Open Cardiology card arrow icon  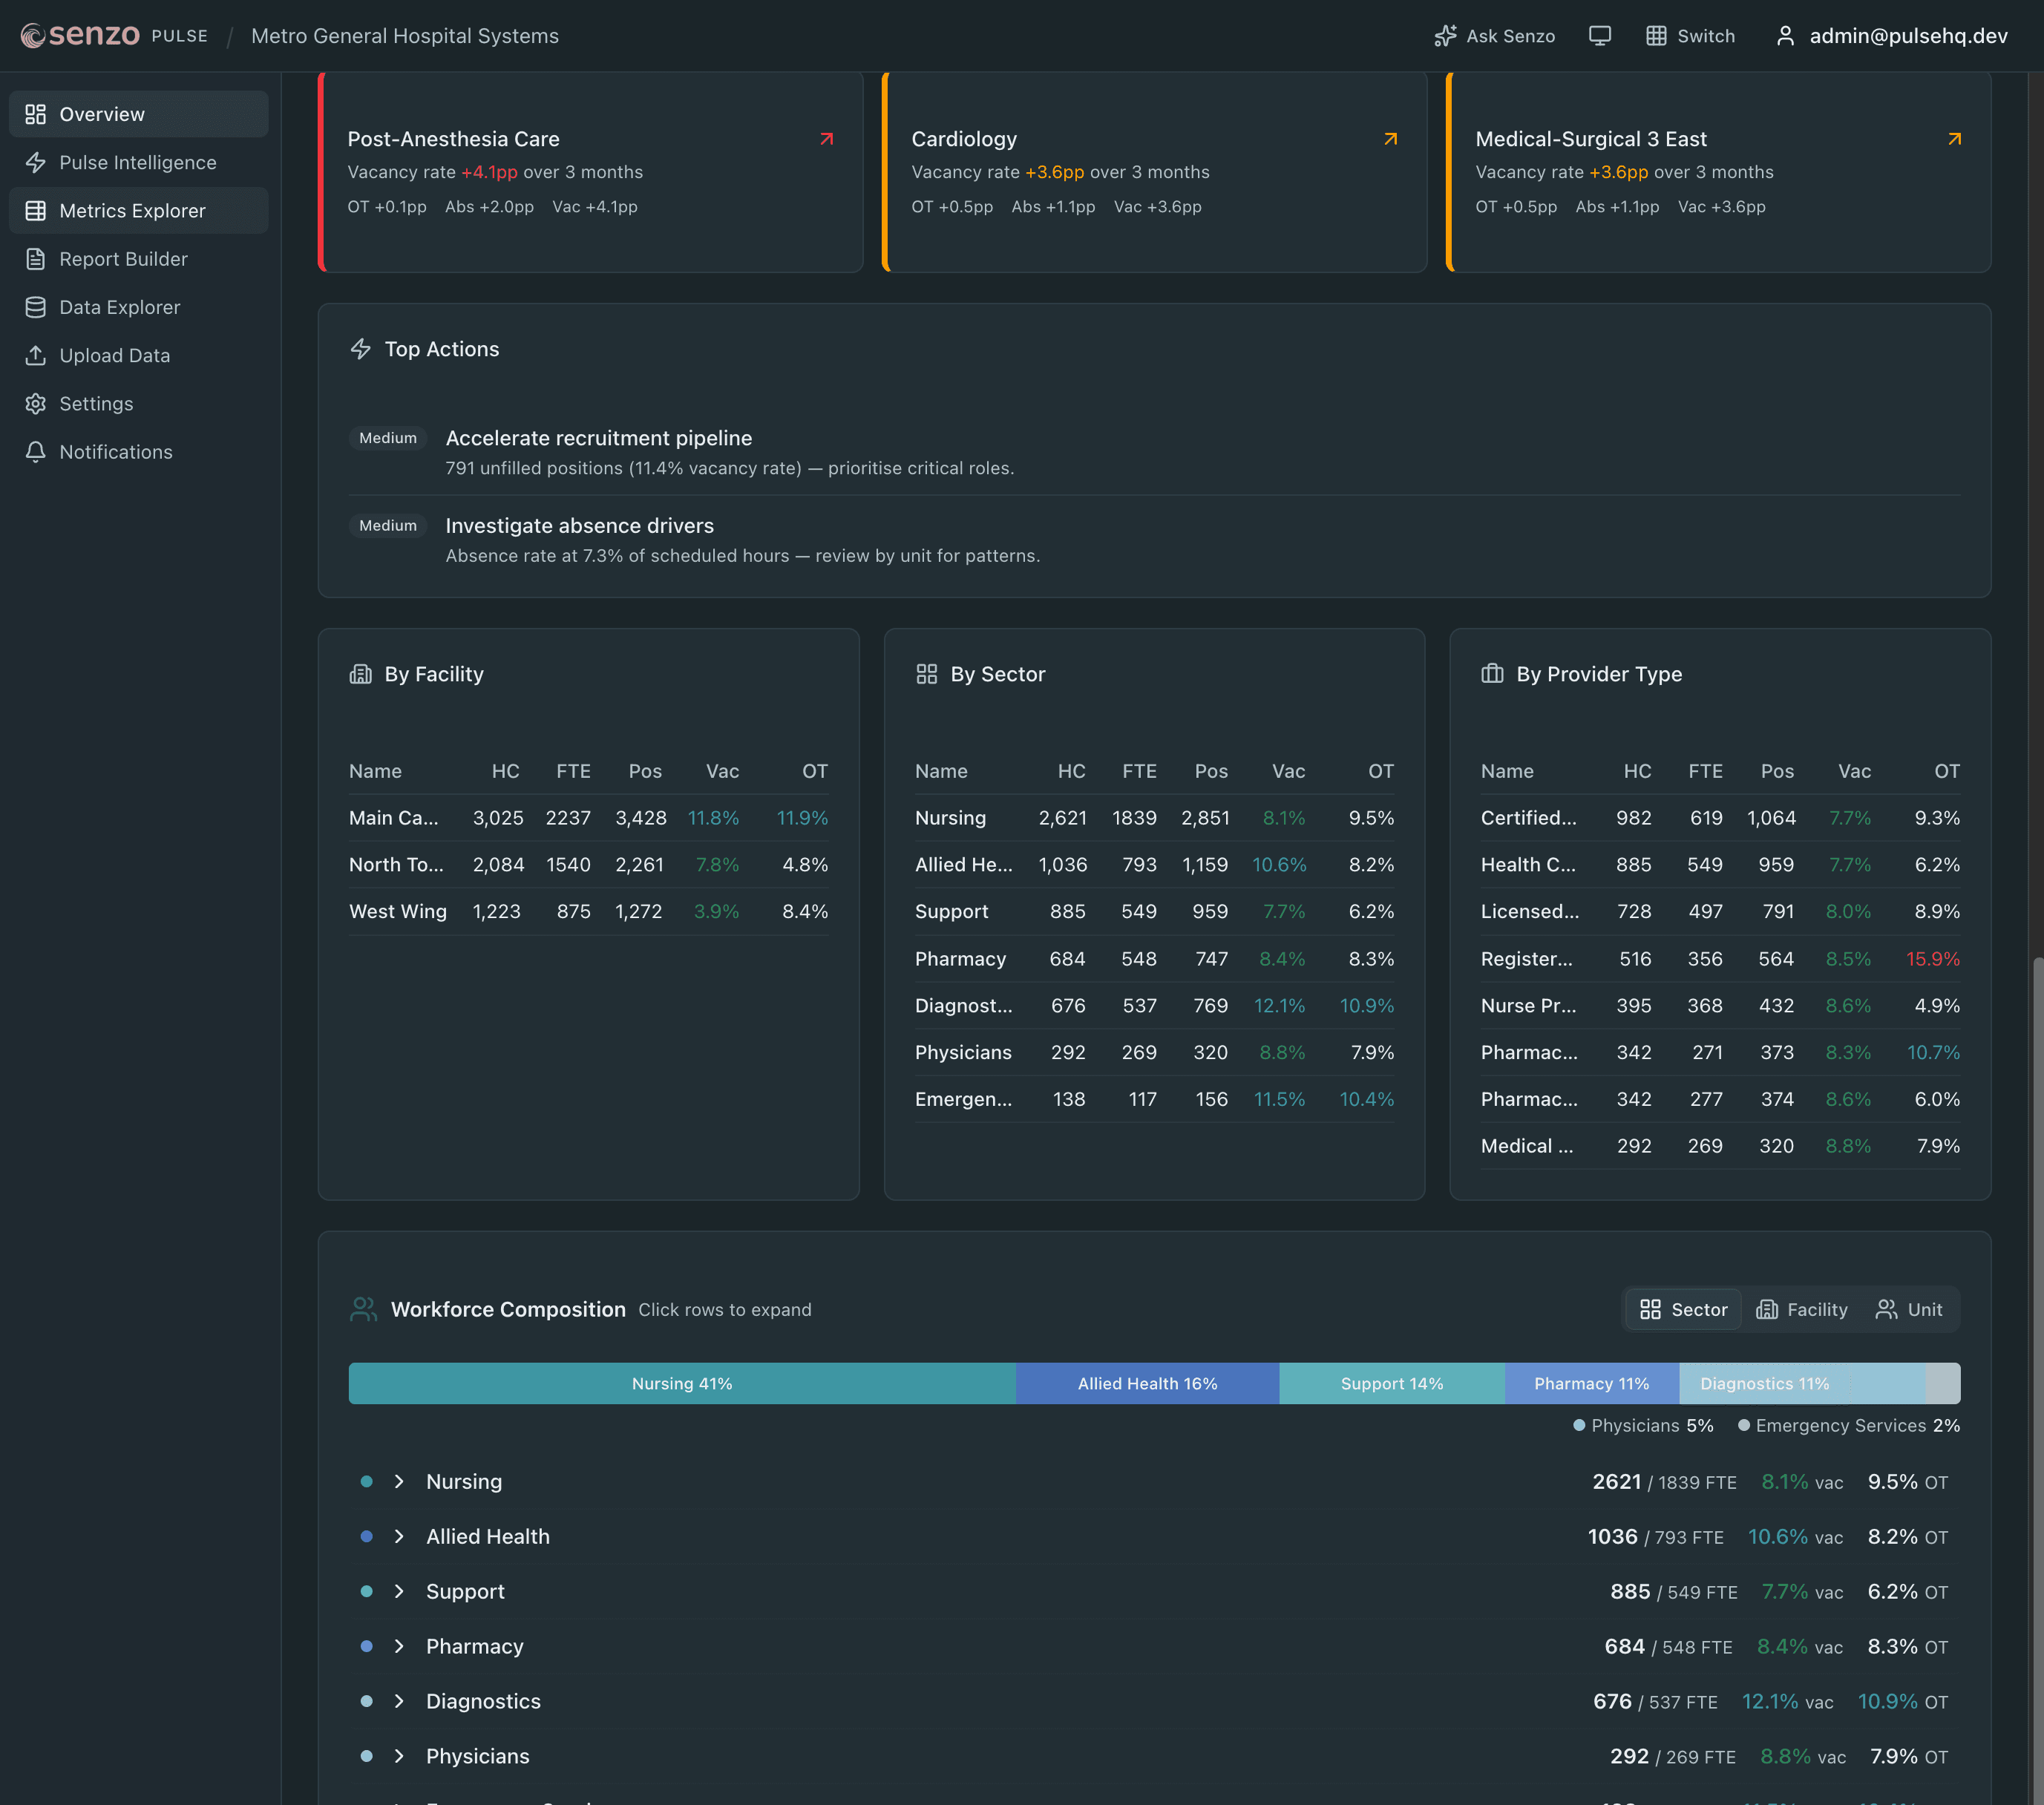[1390, 139]
